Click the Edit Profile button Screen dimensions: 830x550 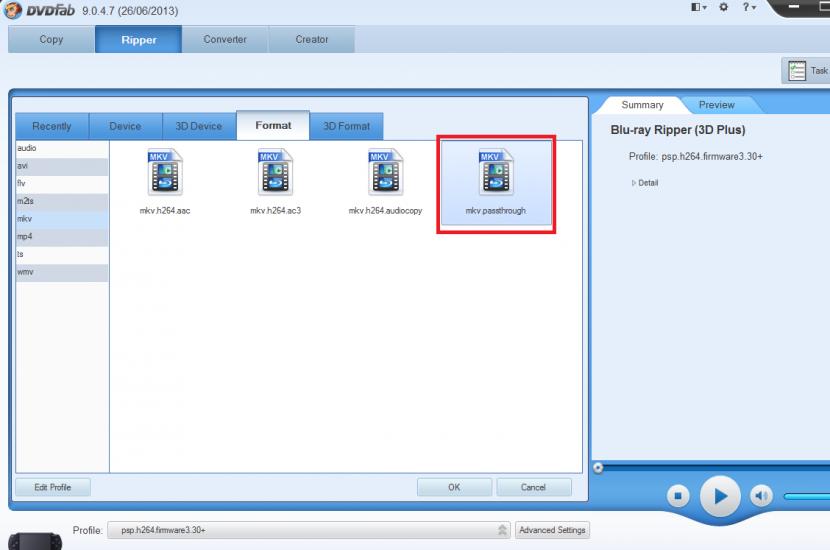pos(53,487)
